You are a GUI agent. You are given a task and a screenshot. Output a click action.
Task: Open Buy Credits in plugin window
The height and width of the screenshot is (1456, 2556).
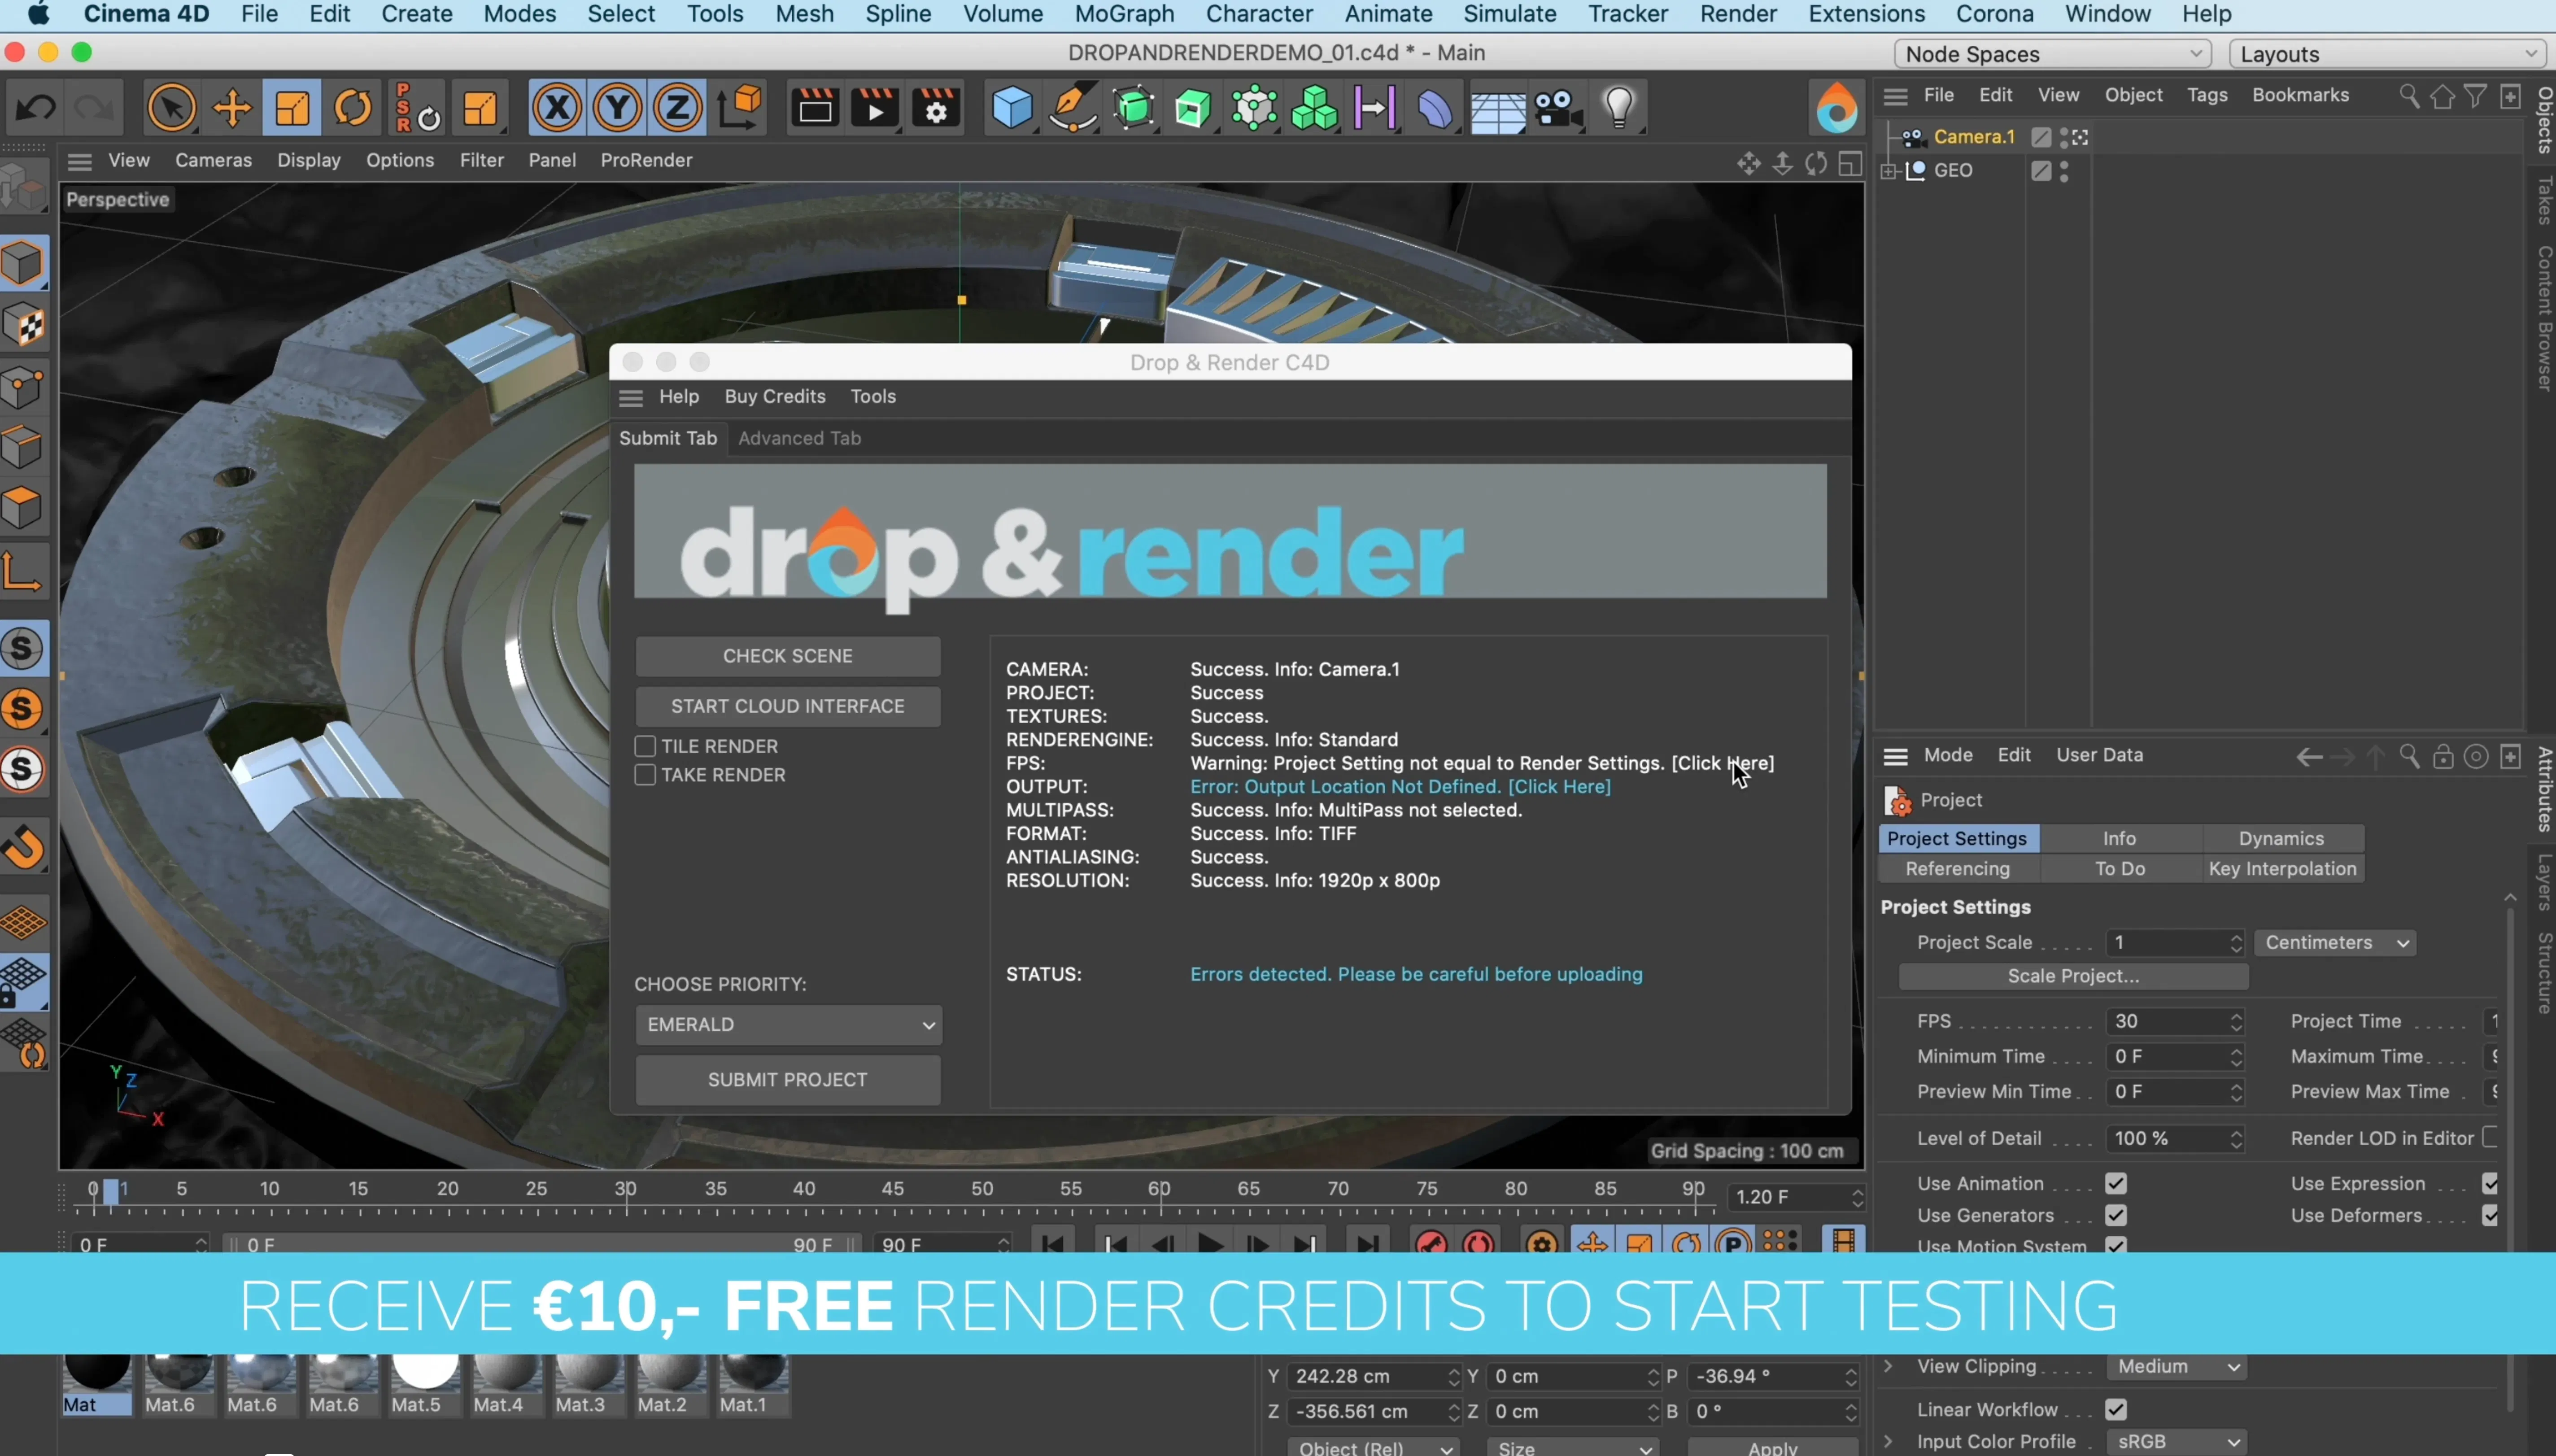[775, 396]
